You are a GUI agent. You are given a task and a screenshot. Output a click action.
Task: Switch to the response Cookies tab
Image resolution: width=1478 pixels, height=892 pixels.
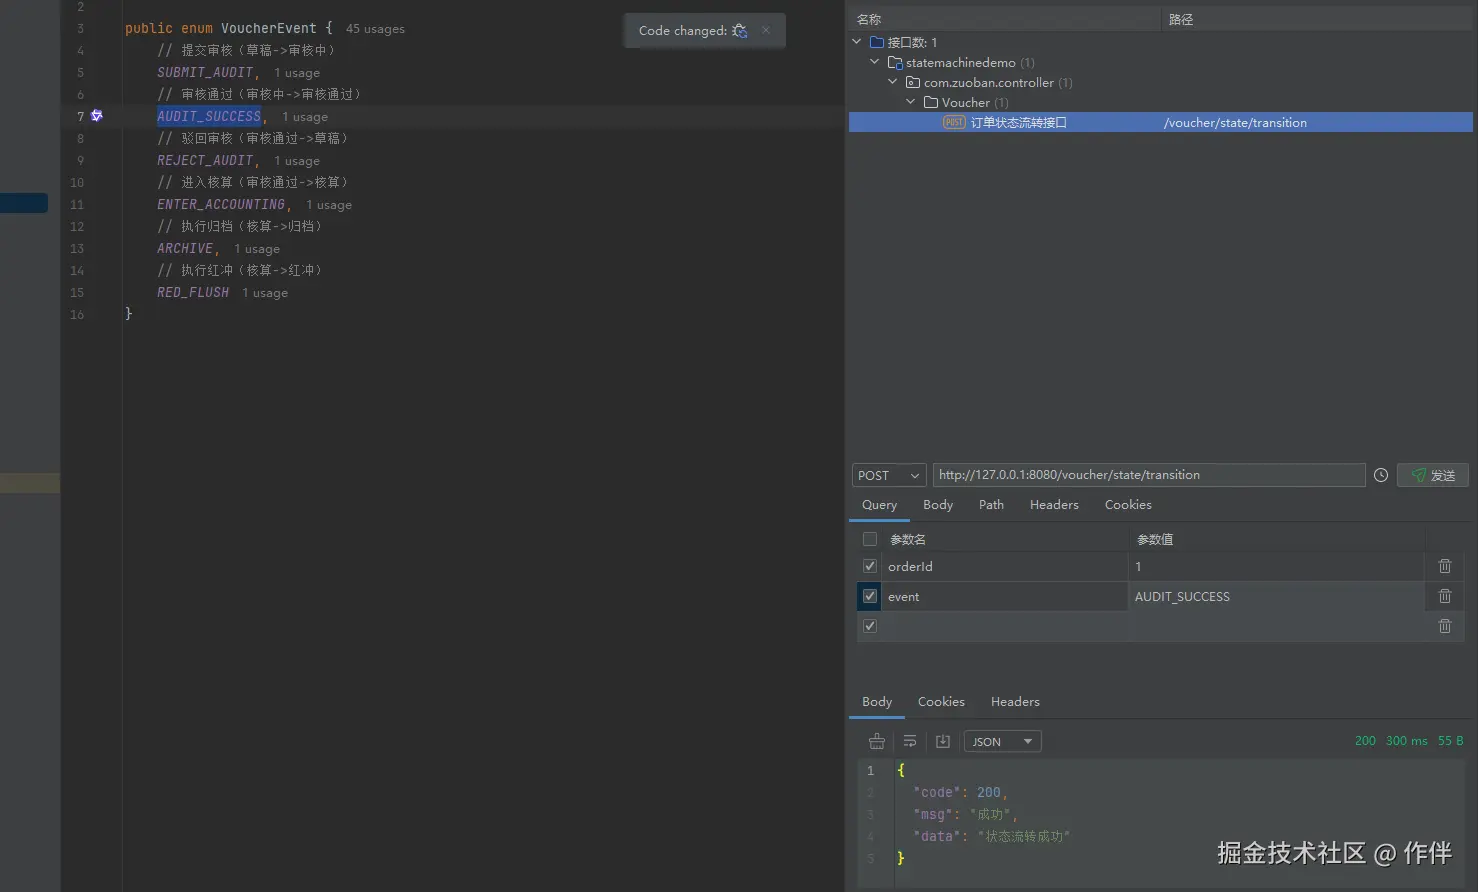coord(941,702)
